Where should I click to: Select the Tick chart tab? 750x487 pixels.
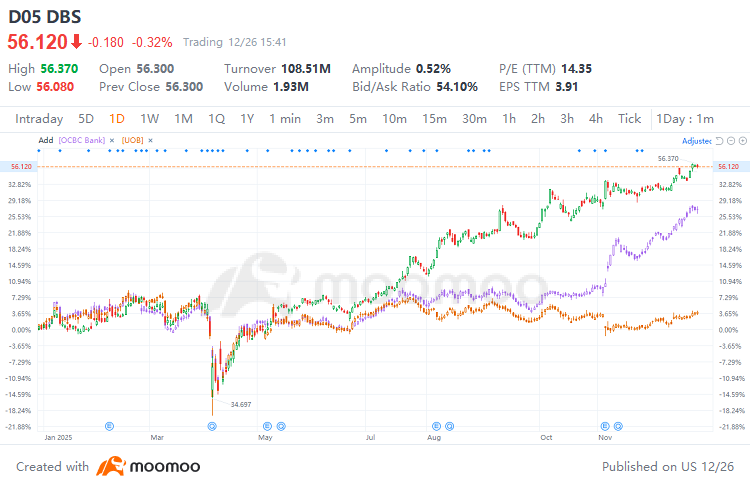click(629, 119)
